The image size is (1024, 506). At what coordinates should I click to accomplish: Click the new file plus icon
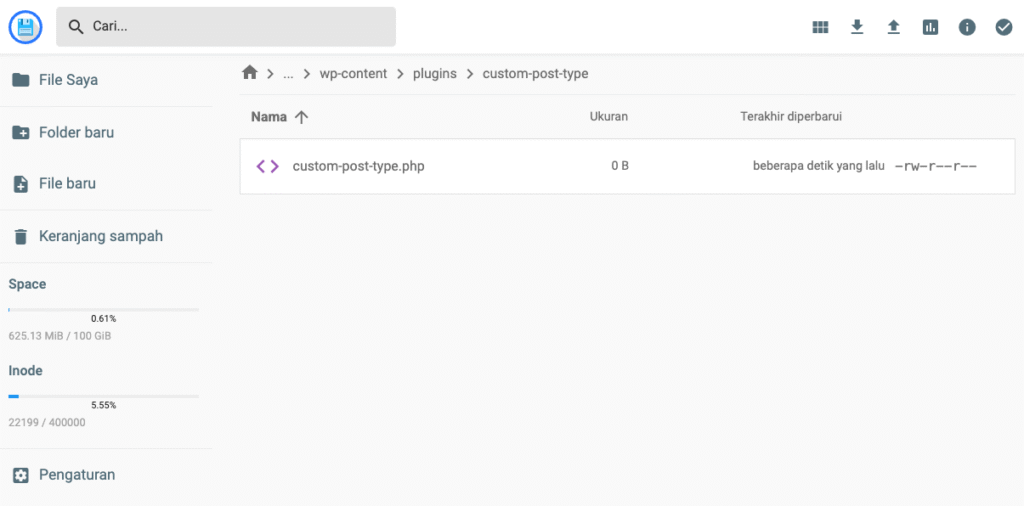click(21, 184)
